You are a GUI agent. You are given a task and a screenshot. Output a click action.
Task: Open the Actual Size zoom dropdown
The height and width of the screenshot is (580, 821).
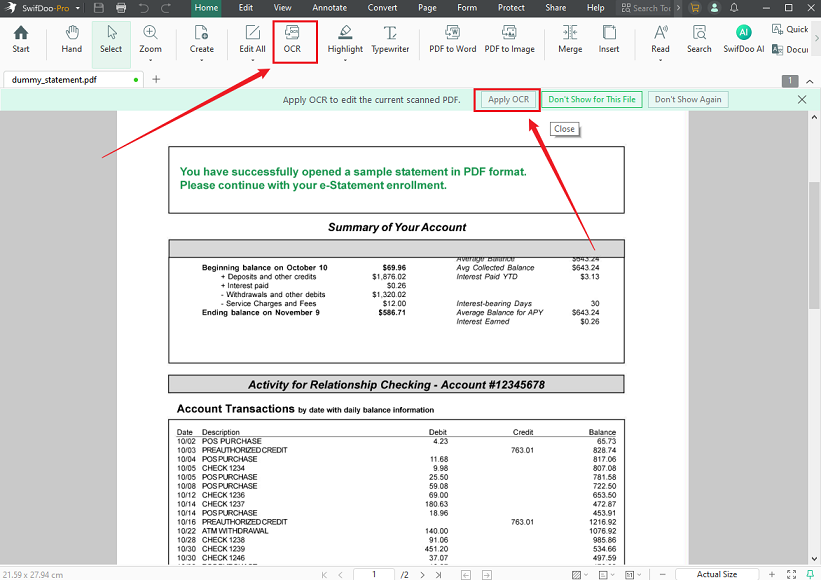tap(717, 574)
